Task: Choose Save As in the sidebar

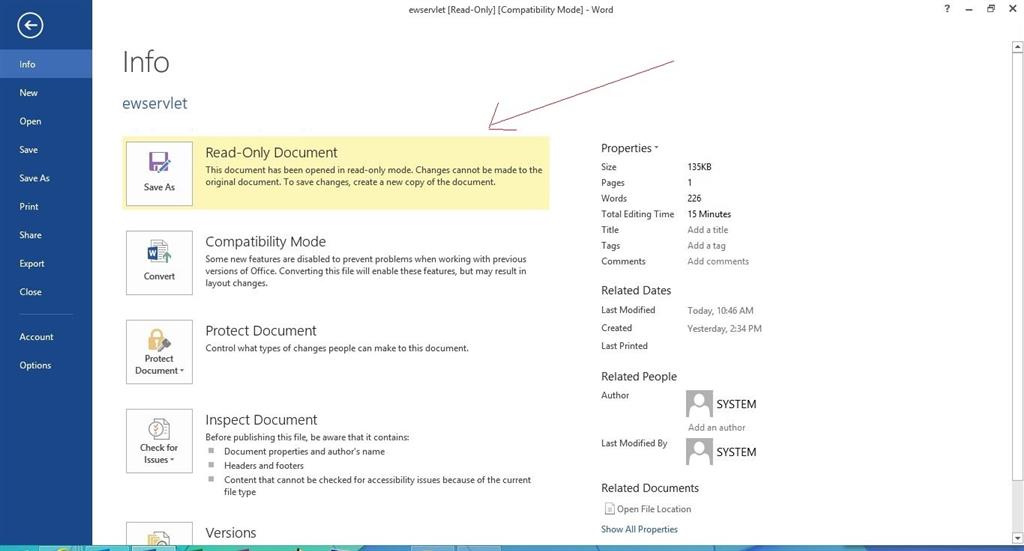Action: [x=46, y=178]
